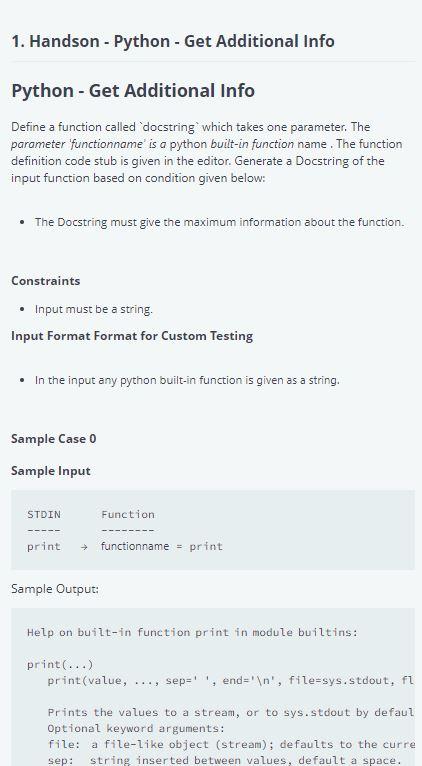422x766 pixels.
Task: Click the 'Sample Output:' label
Action: (55, 589)
